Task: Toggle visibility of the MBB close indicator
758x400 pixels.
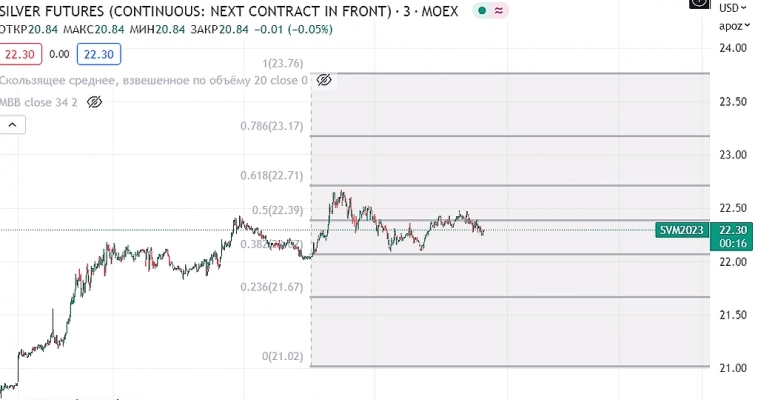Action: pos(95,102)
